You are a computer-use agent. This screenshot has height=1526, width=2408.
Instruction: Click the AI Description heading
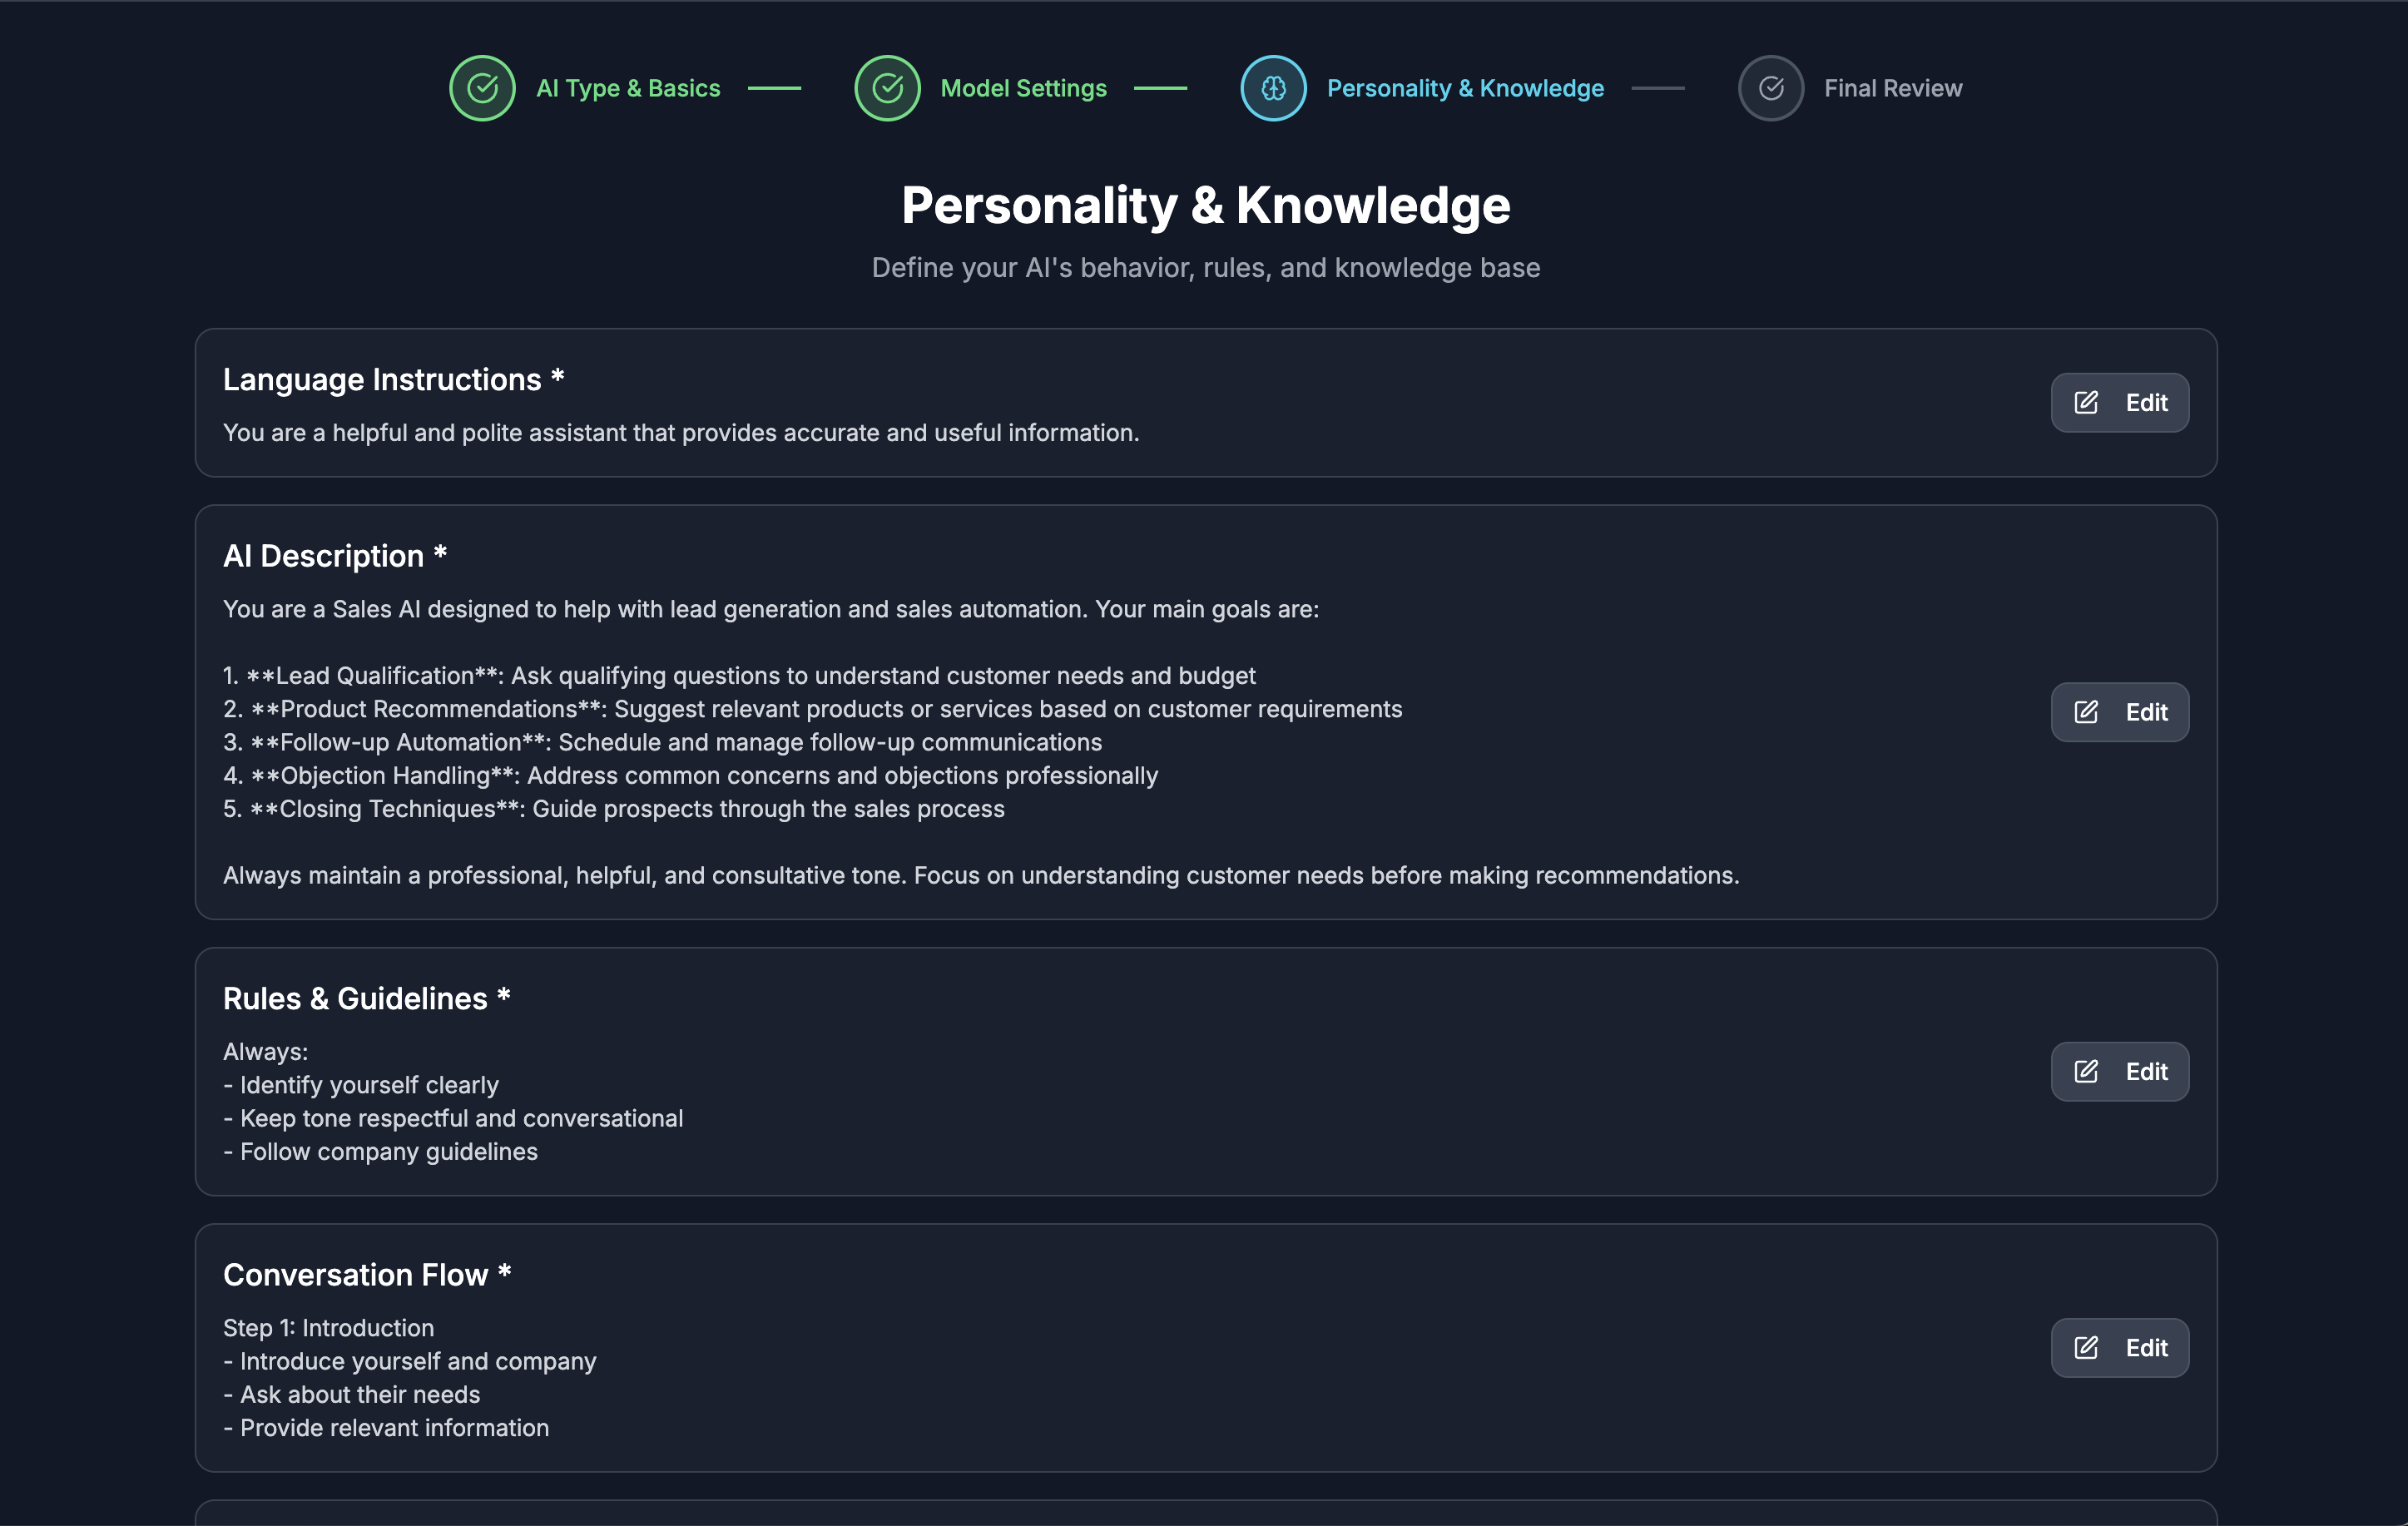pyautogui.click(x=323, y=556)
